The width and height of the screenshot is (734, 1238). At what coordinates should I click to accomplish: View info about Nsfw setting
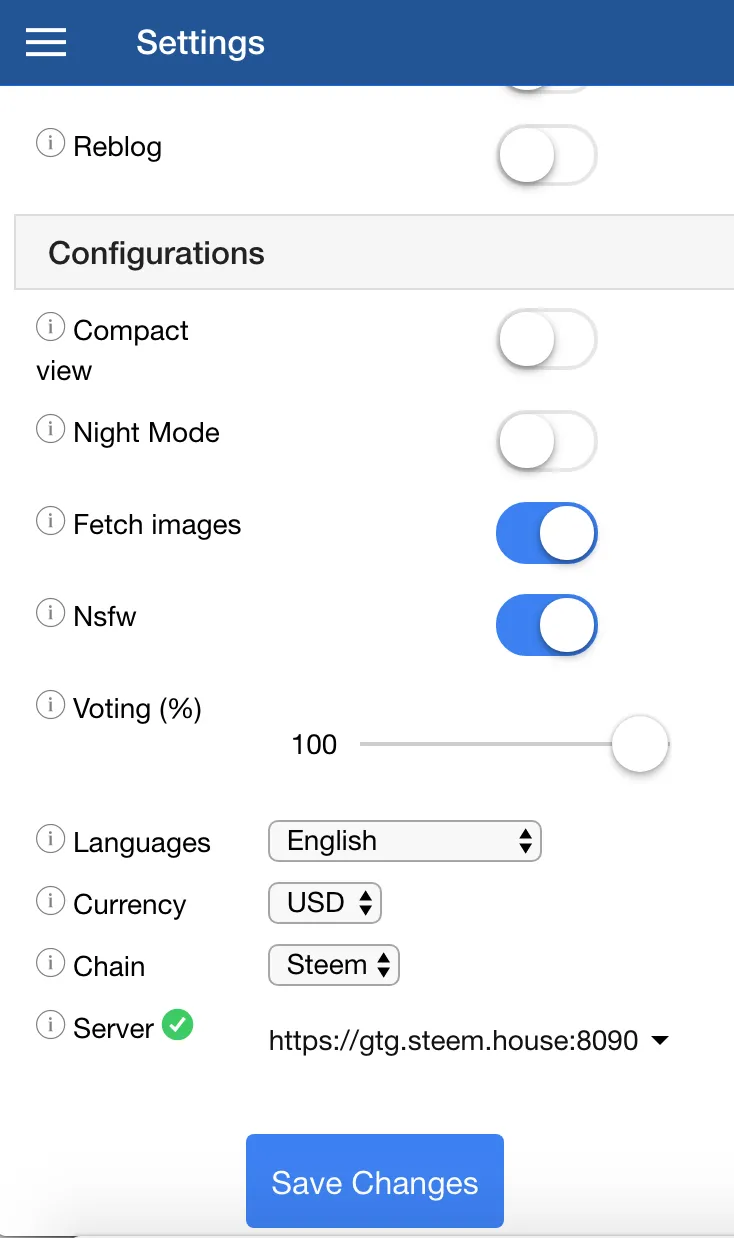point(50,613)
